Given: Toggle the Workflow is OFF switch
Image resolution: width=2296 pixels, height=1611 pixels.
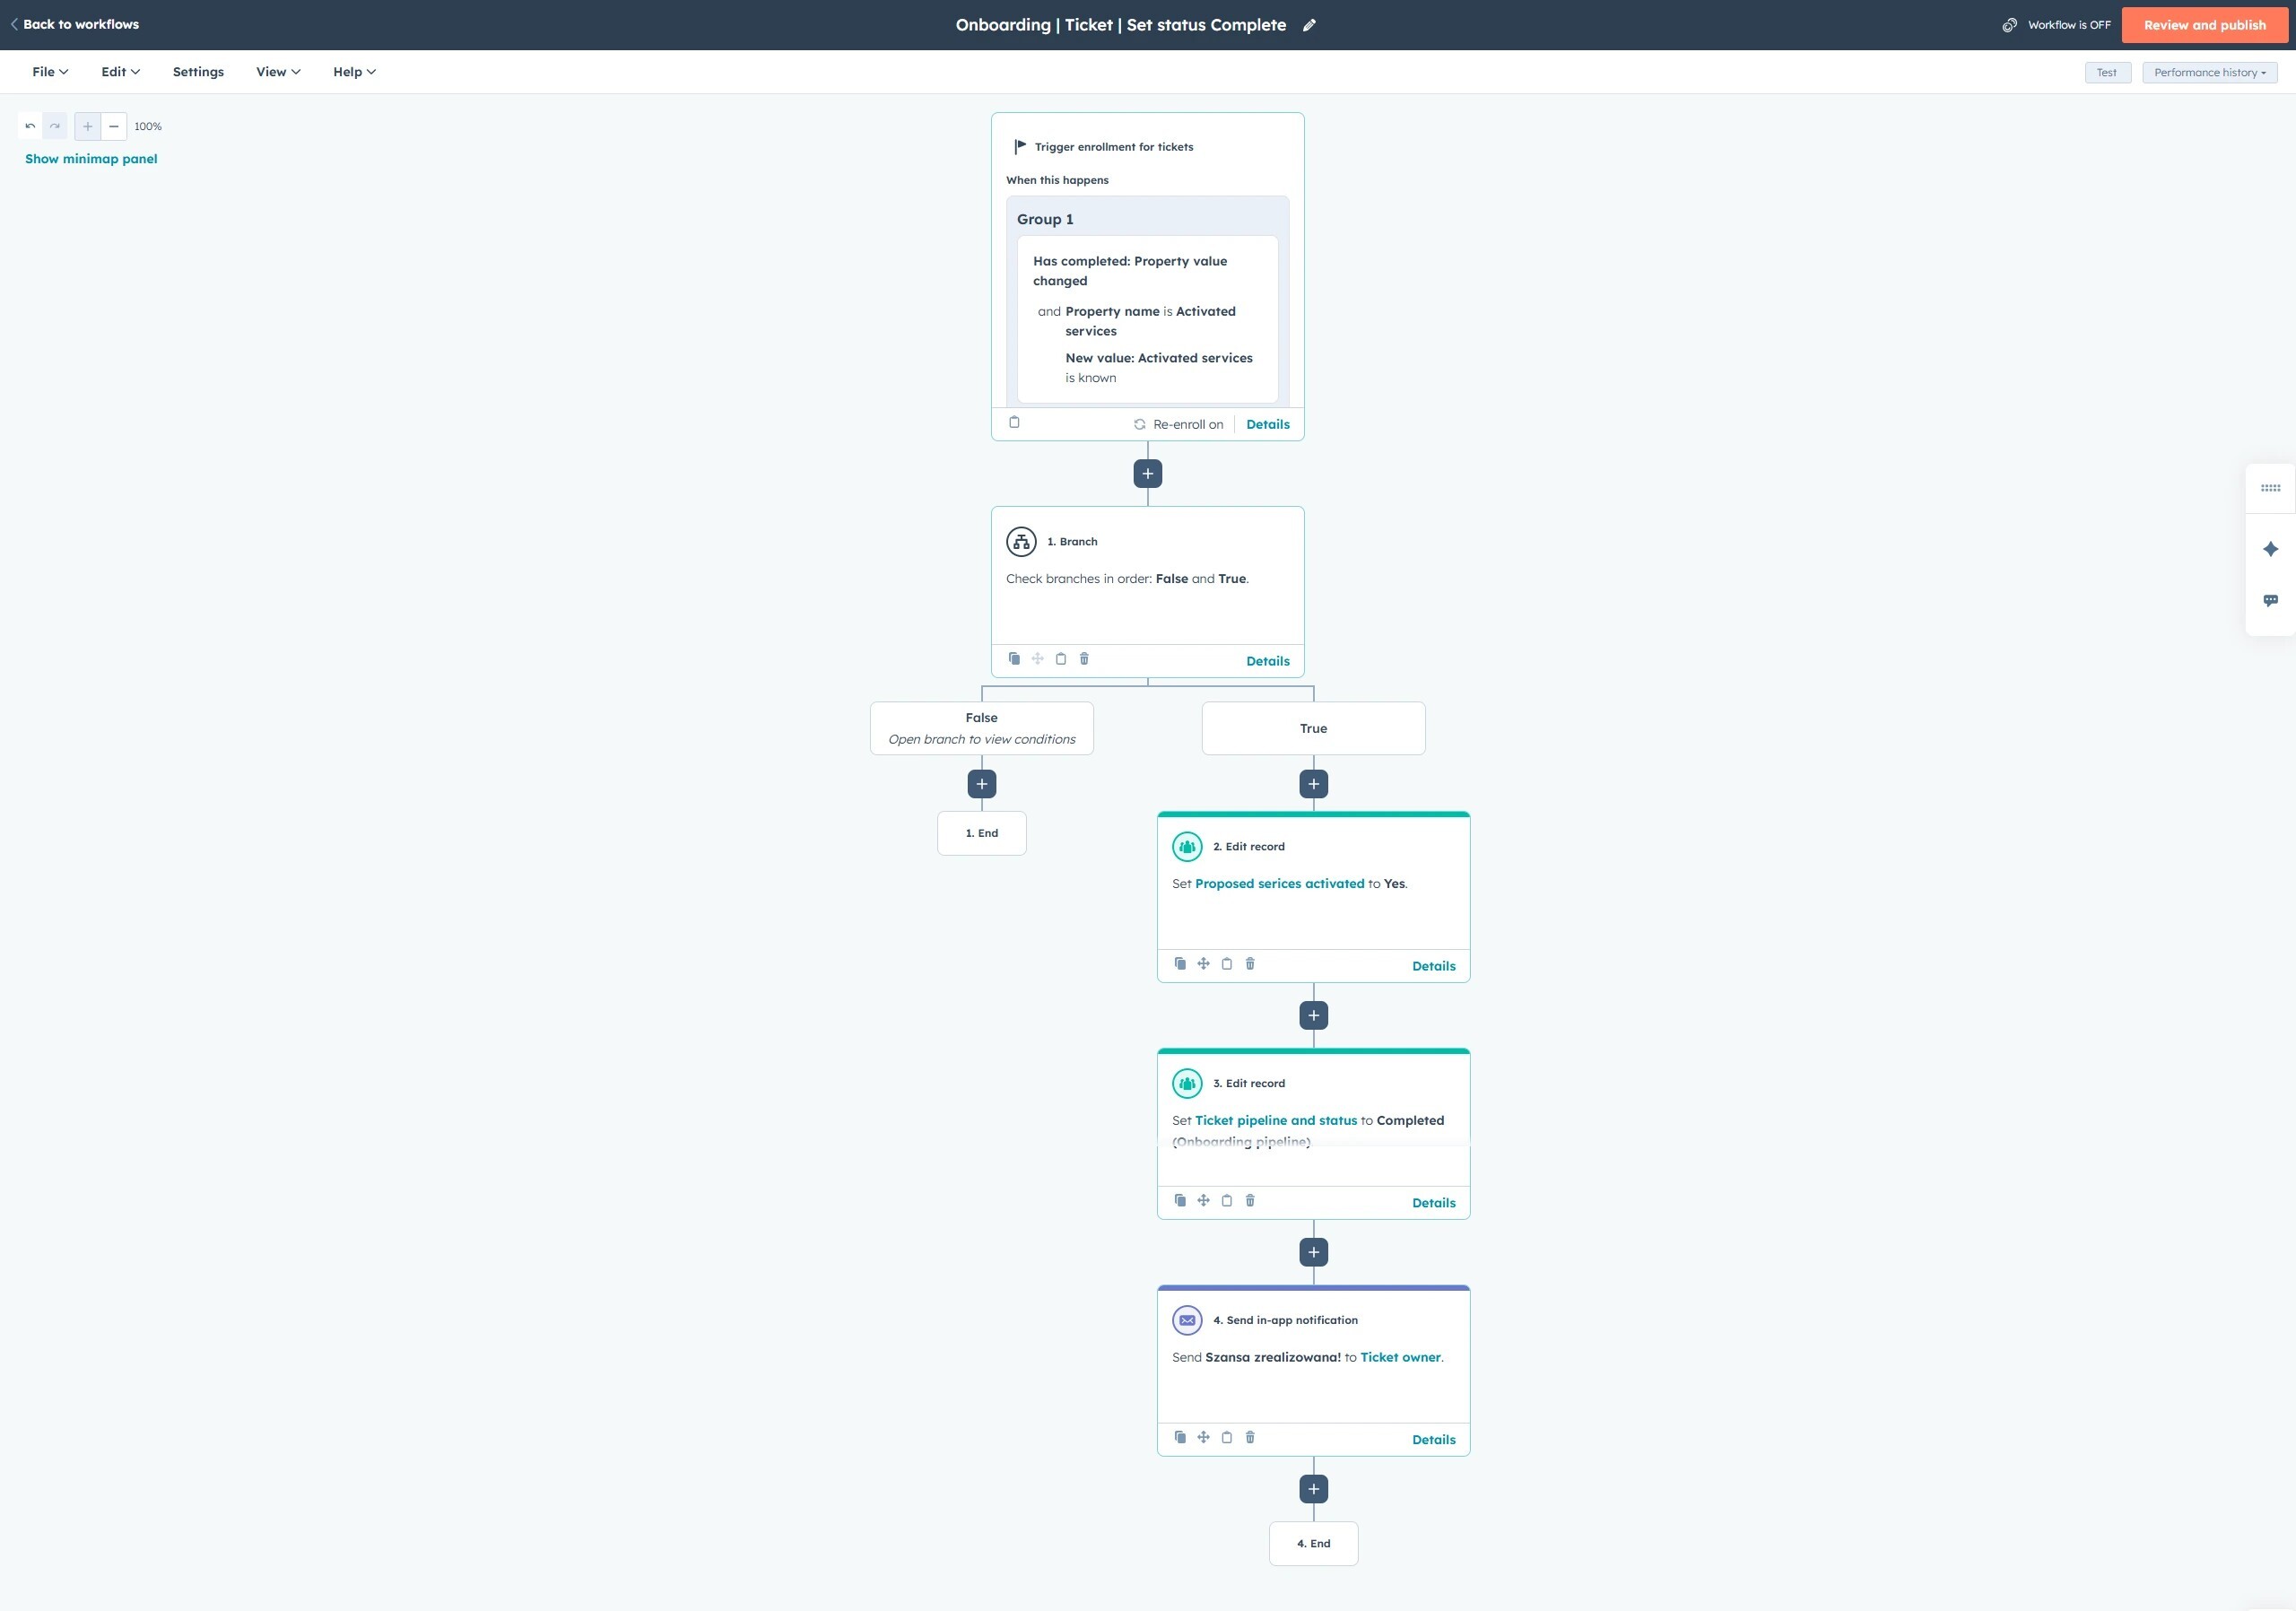Looking at the screenshot, I should point(2010,25).
